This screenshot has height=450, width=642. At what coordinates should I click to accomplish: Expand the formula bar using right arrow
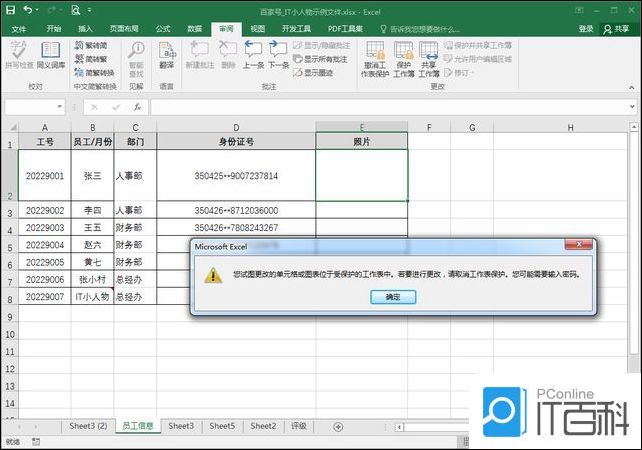point(632,107)
